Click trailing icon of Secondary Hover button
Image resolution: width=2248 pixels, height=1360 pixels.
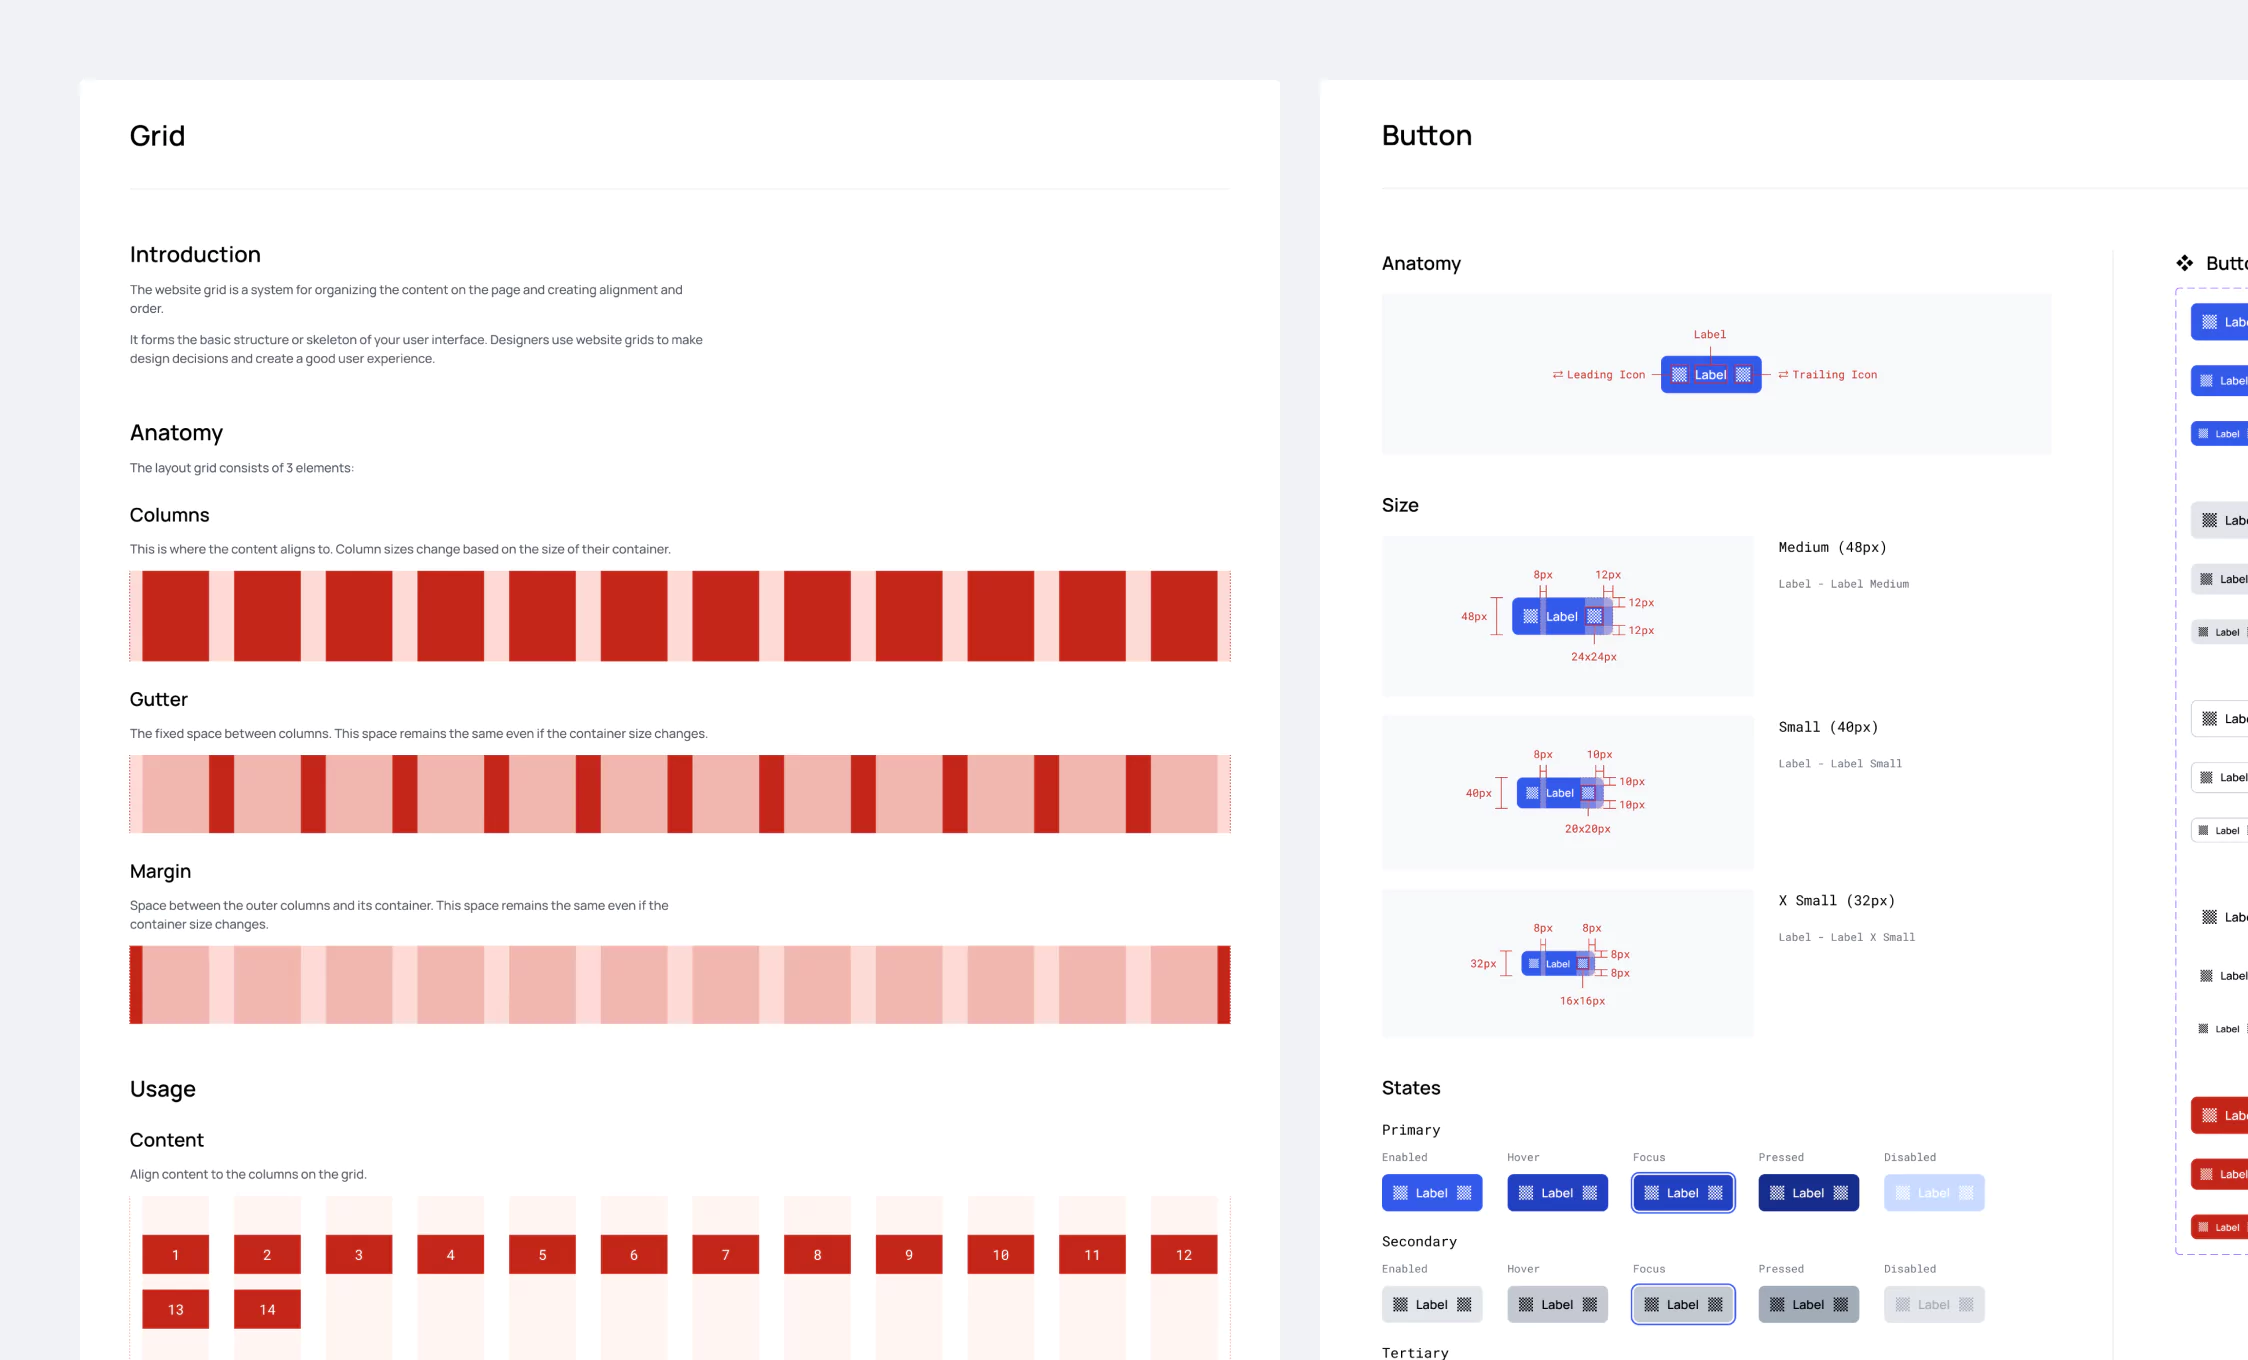(x=1590, y=1305)
